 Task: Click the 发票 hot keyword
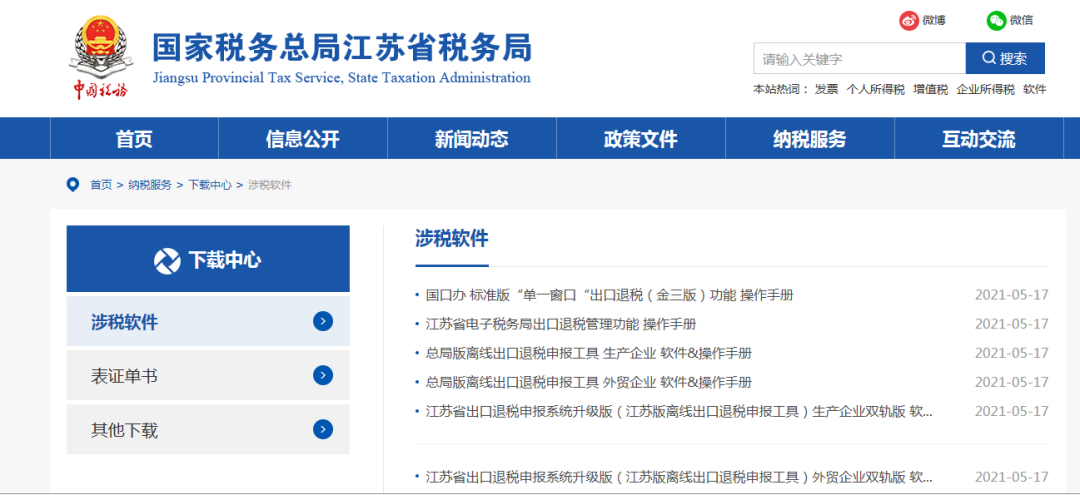(x=826, y=89)
